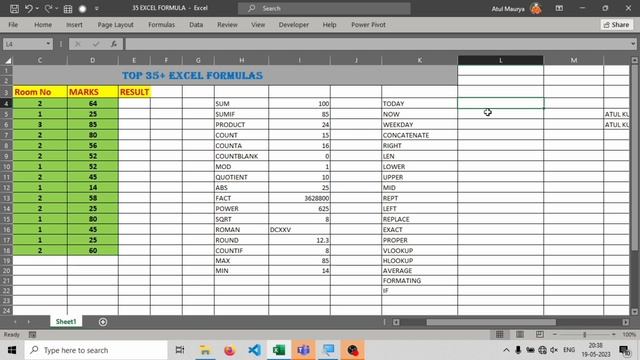Switch to Page Break Preview icon
Screen dimensions: 640x360
(x=540, y=334)
